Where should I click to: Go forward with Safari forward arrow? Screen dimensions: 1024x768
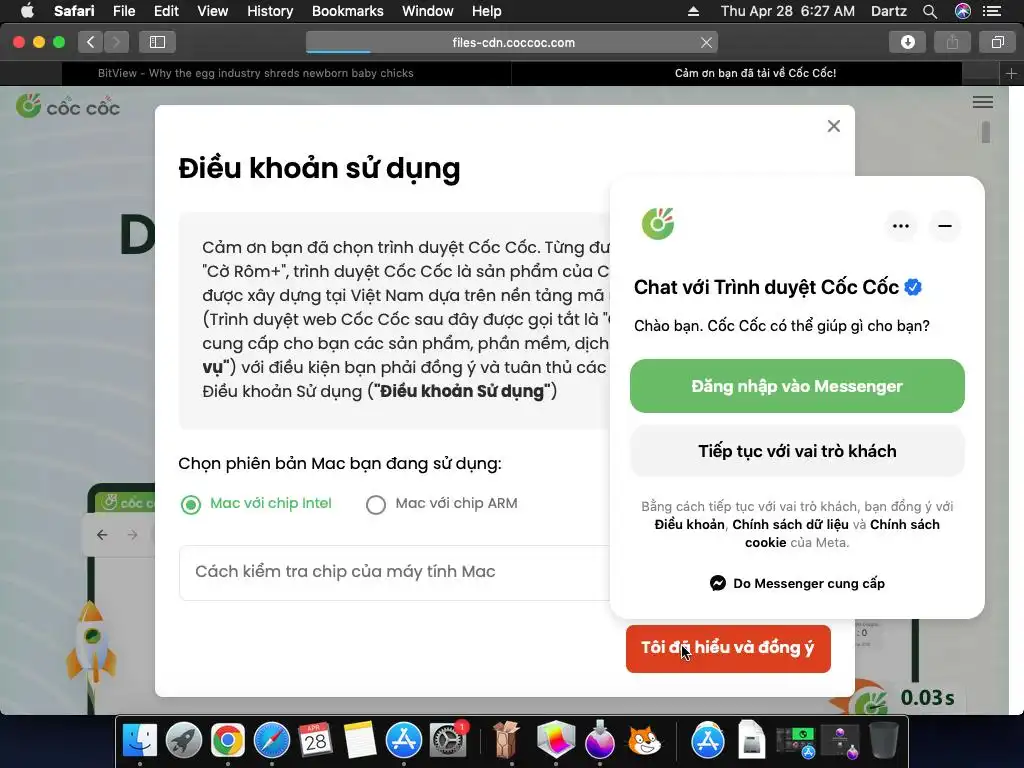(116, 42)
